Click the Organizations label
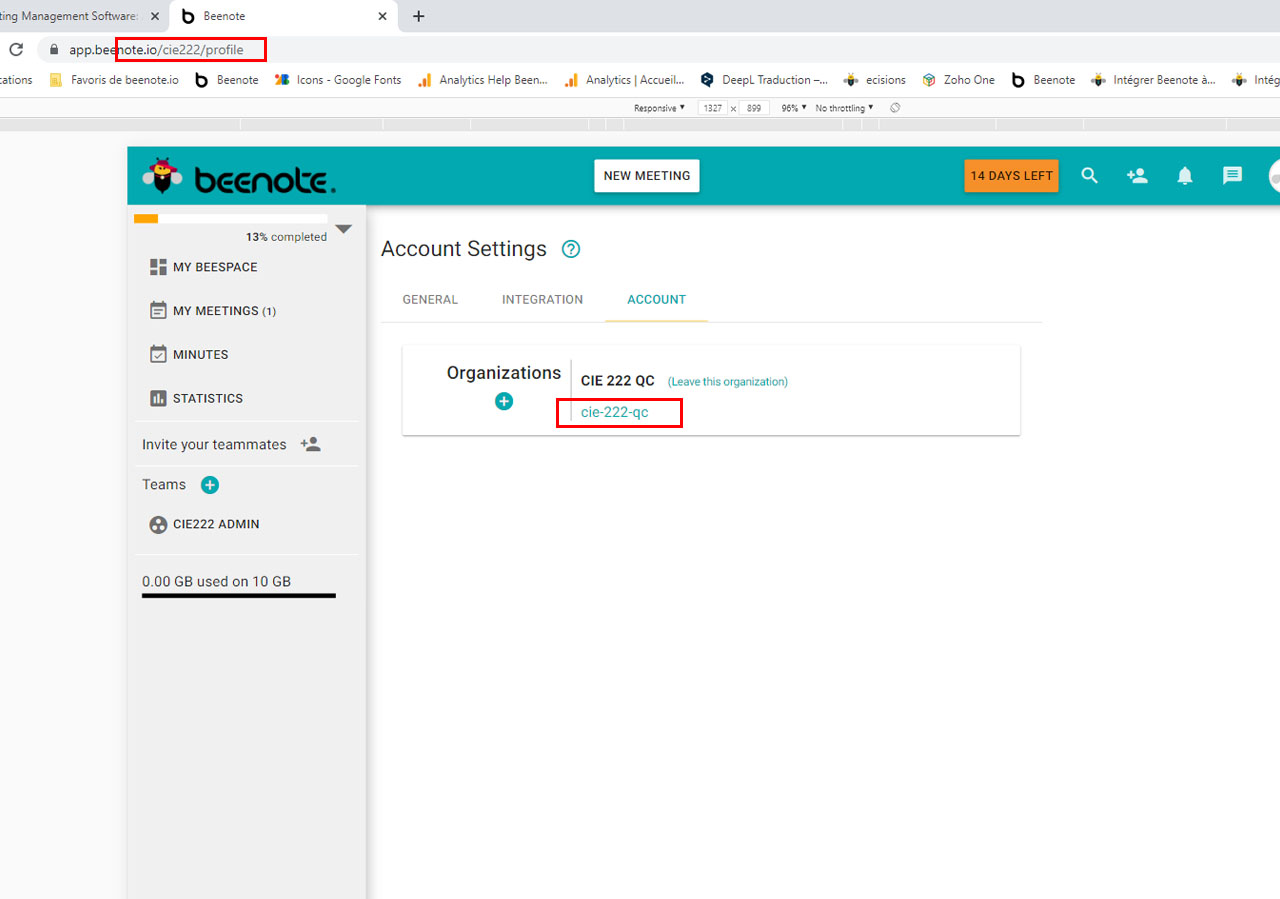 [x=504, y=373]
